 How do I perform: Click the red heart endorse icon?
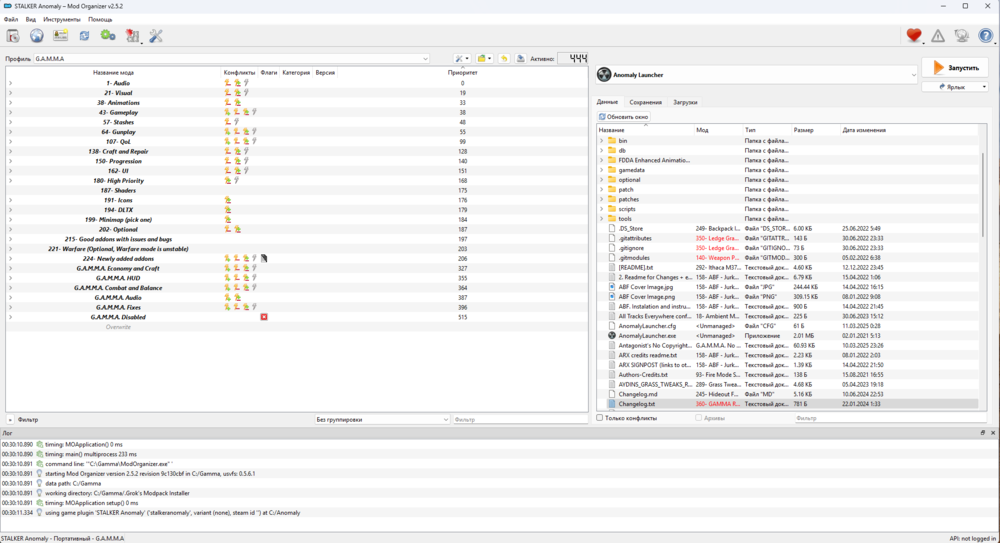coord(914,36)
